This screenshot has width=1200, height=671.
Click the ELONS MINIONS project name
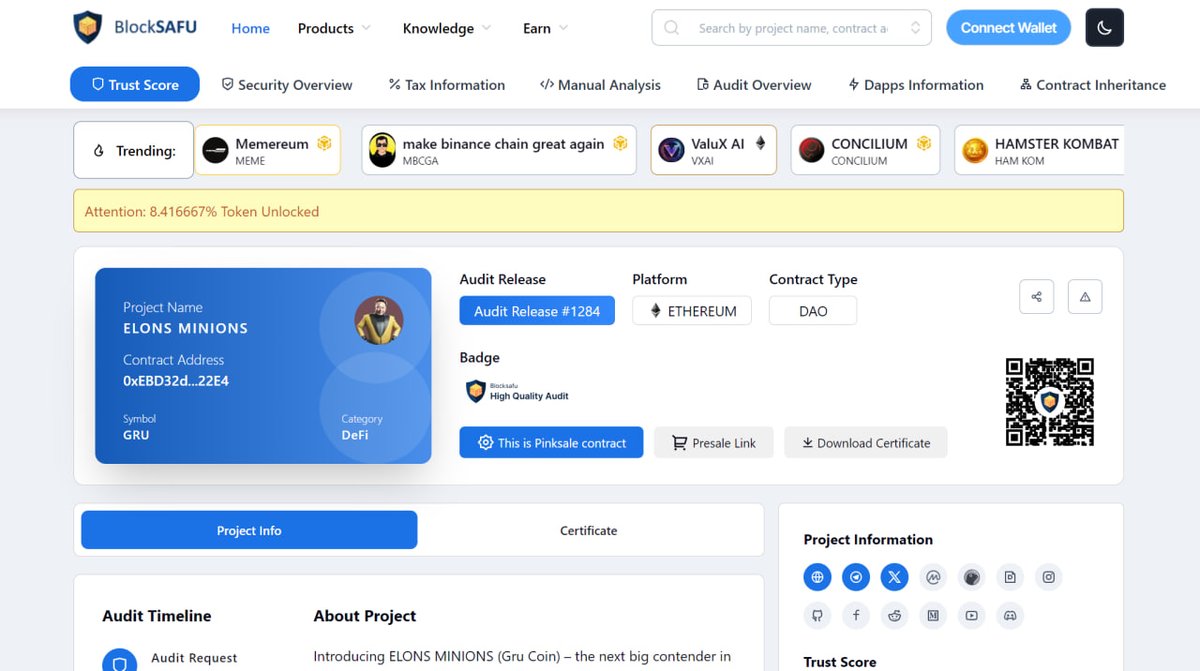(x=185, y=328)
